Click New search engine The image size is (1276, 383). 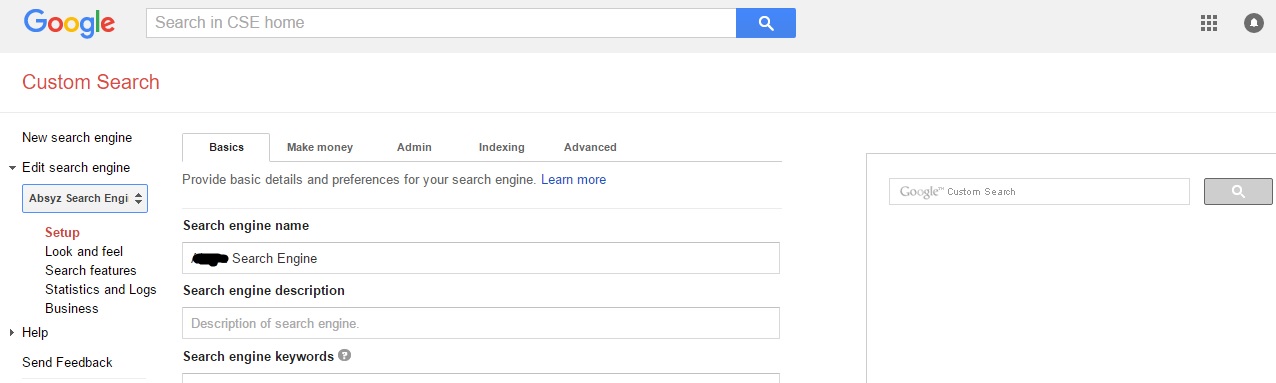tap(77, 138)
